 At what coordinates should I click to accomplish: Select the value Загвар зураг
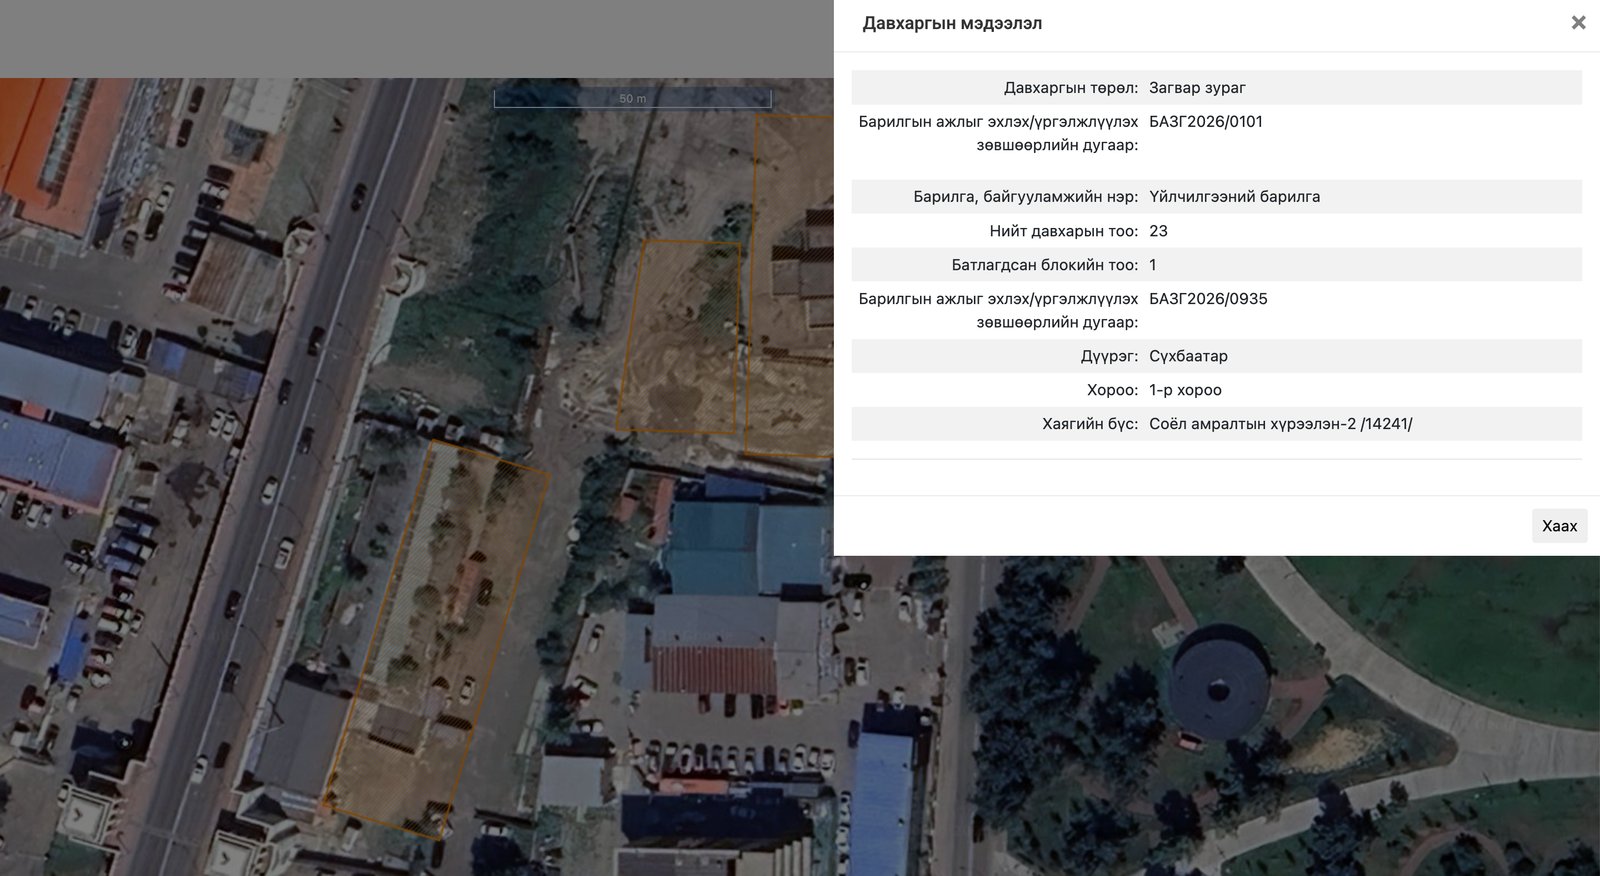point(1197,88)
